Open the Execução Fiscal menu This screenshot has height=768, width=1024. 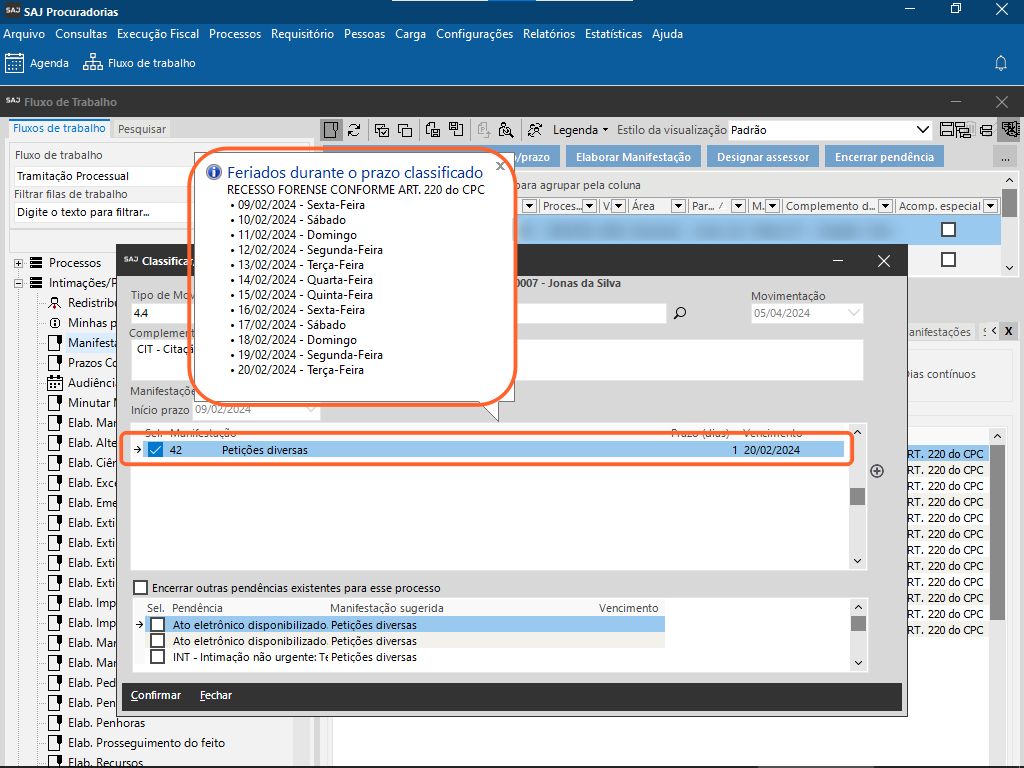click(x=158, y=34)
